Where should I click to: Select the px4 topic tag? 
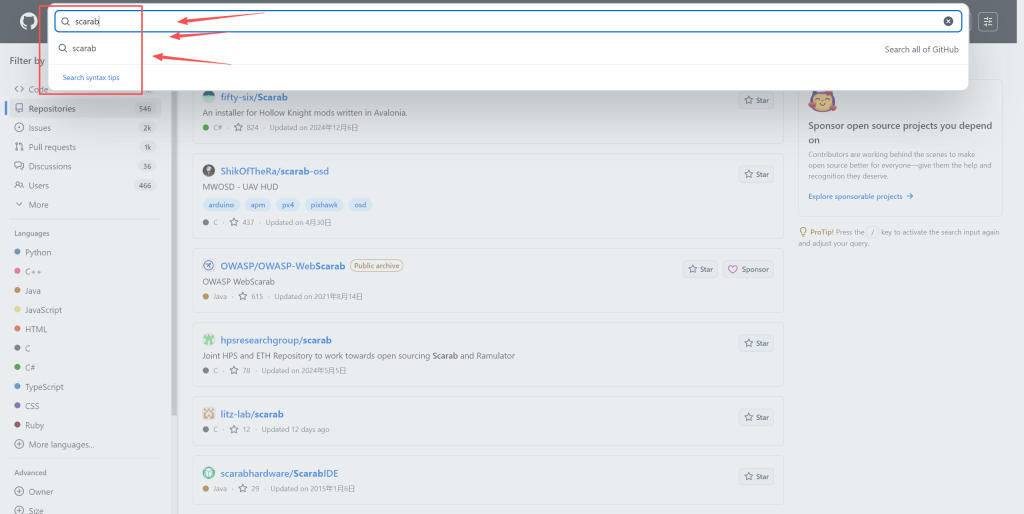[288, 205]
